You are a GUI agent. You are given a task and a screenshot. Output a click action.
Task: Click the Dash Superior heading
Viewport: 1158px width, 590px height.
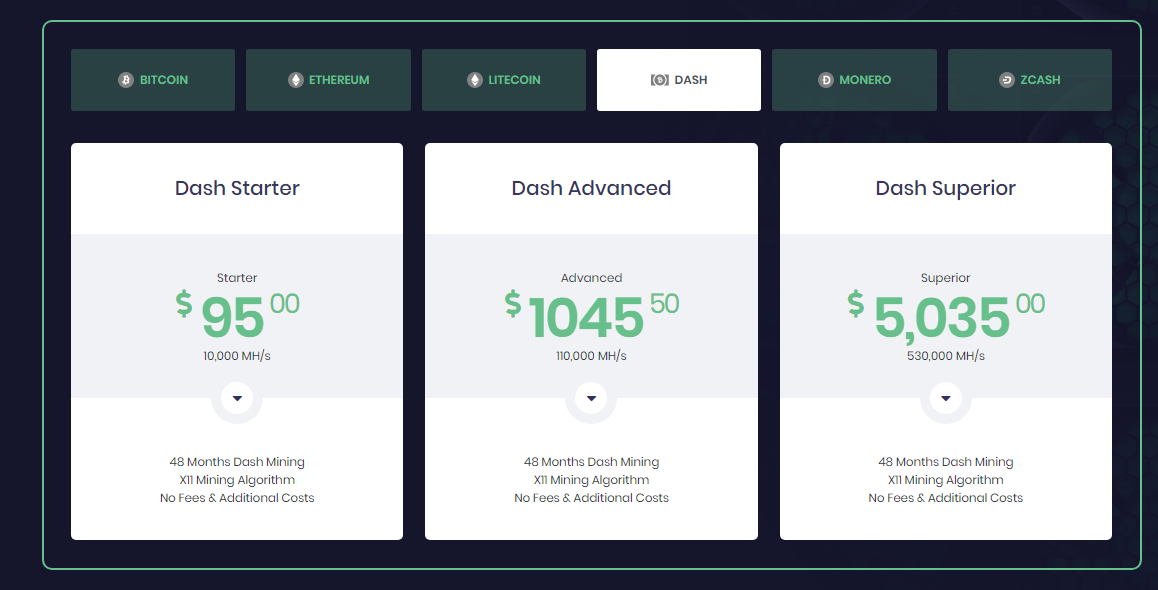tap(945, 188)
